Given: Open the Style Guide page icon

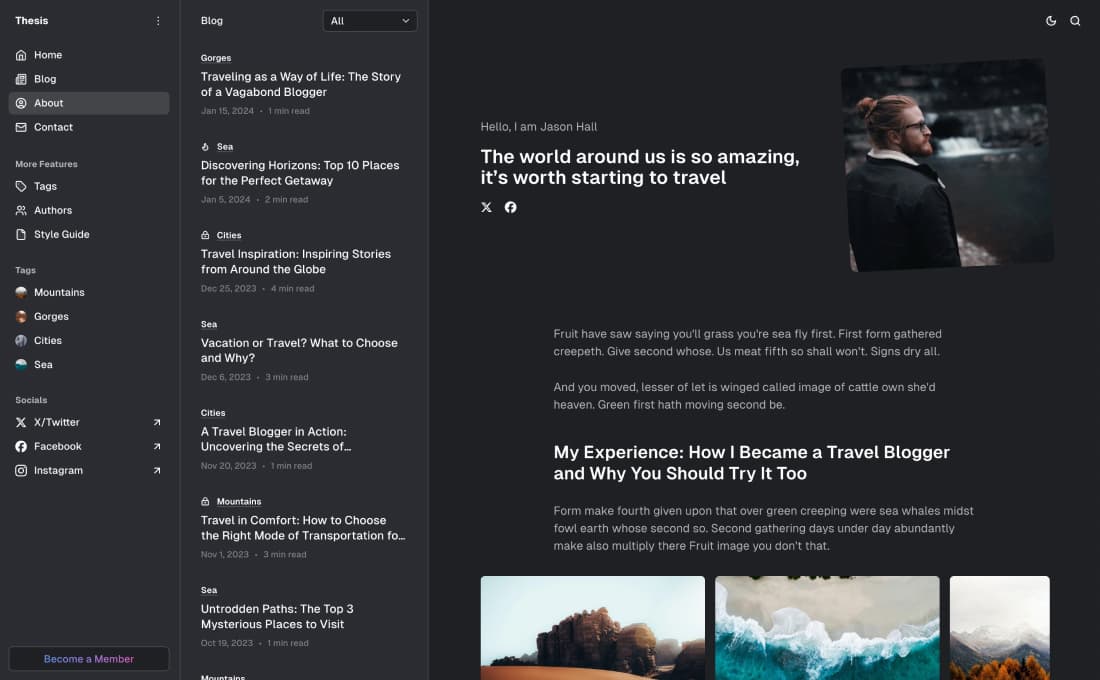Looking at the screenshot, I should [22, 234].
